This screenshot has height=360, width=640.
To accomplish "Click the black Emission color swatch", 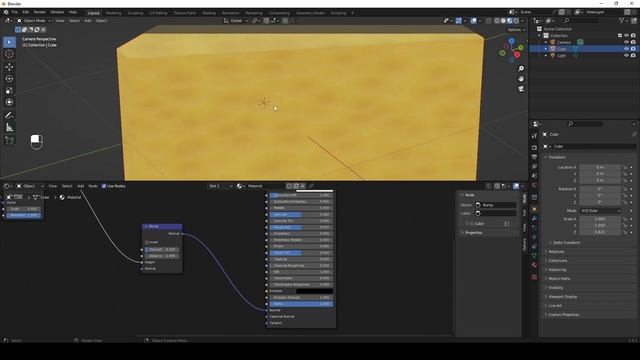I will [314, 291].
